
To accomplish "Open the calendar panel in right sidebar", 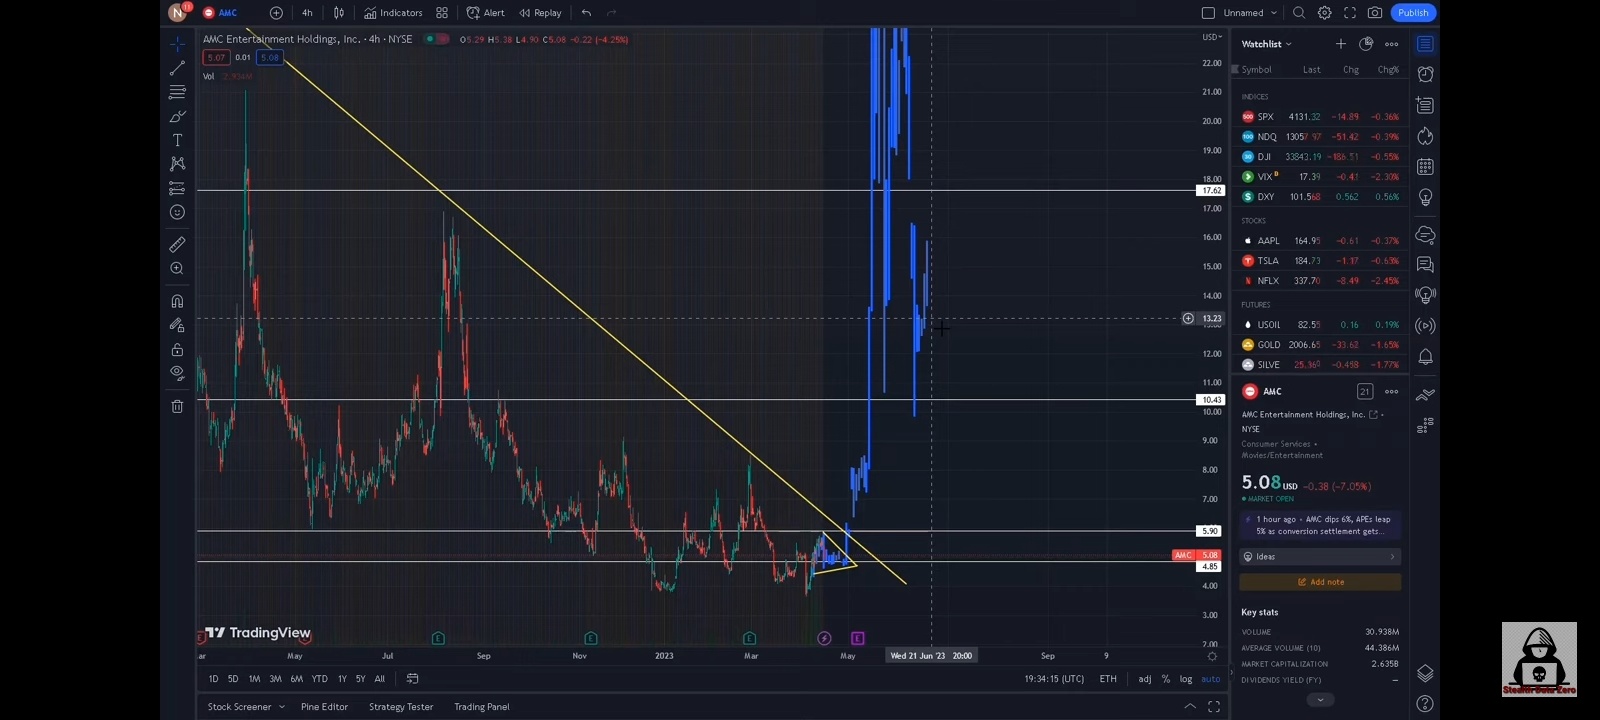I will 1425,167.
